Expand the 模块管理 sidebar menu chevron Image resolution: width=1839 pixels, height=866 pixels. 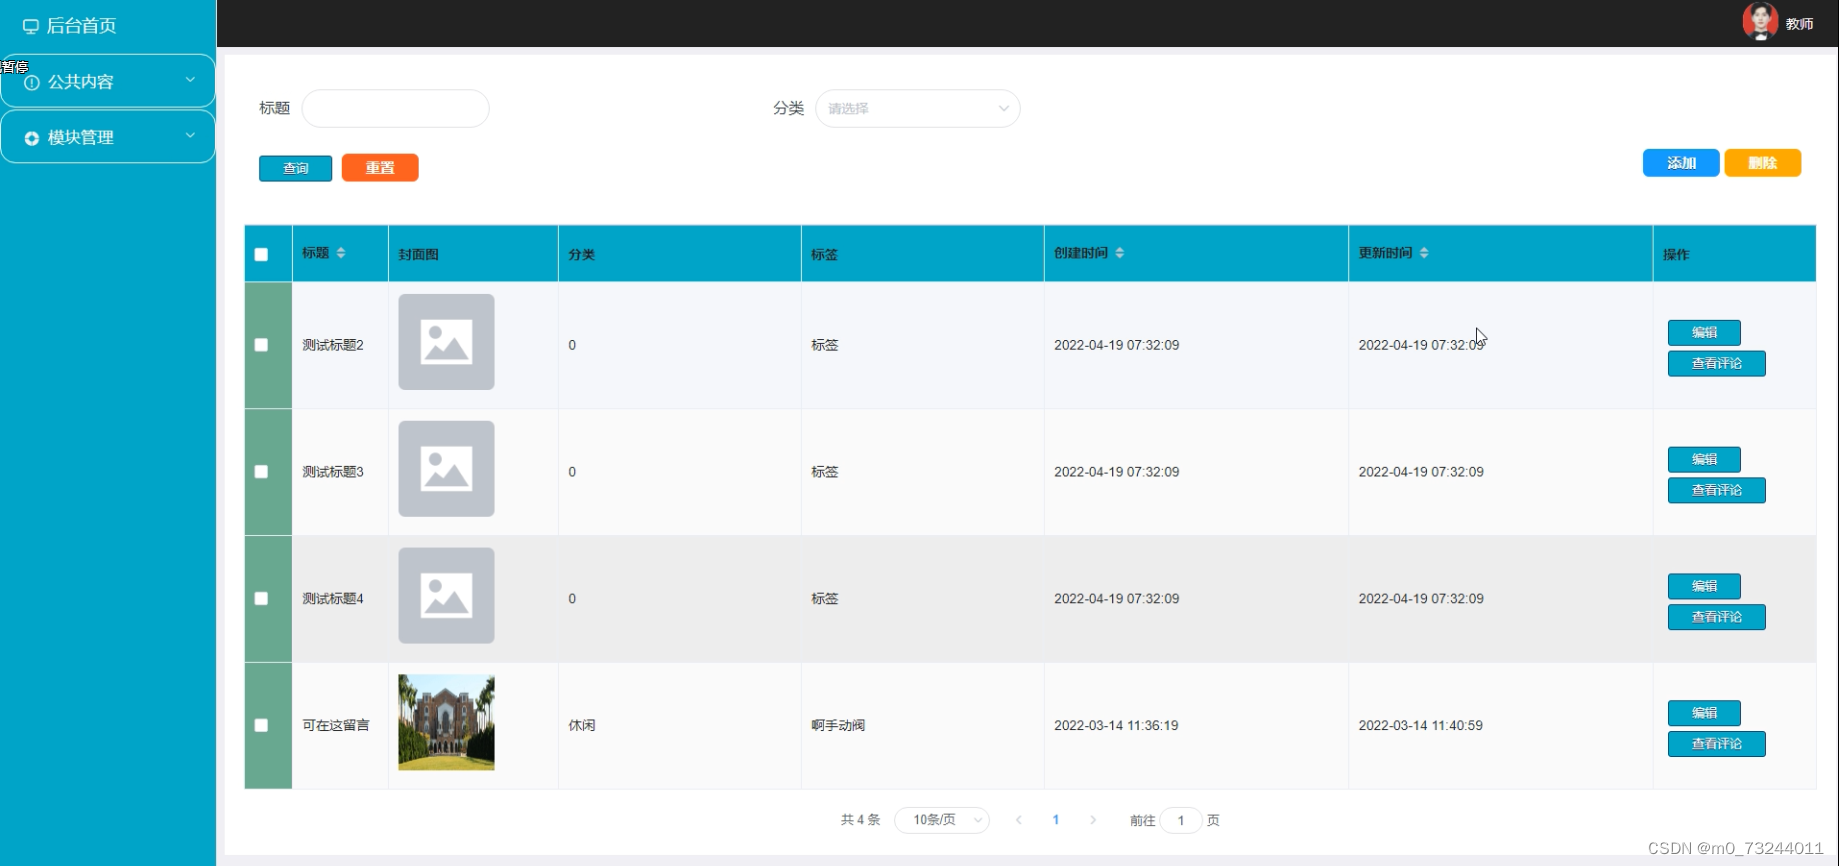(190, 136)
